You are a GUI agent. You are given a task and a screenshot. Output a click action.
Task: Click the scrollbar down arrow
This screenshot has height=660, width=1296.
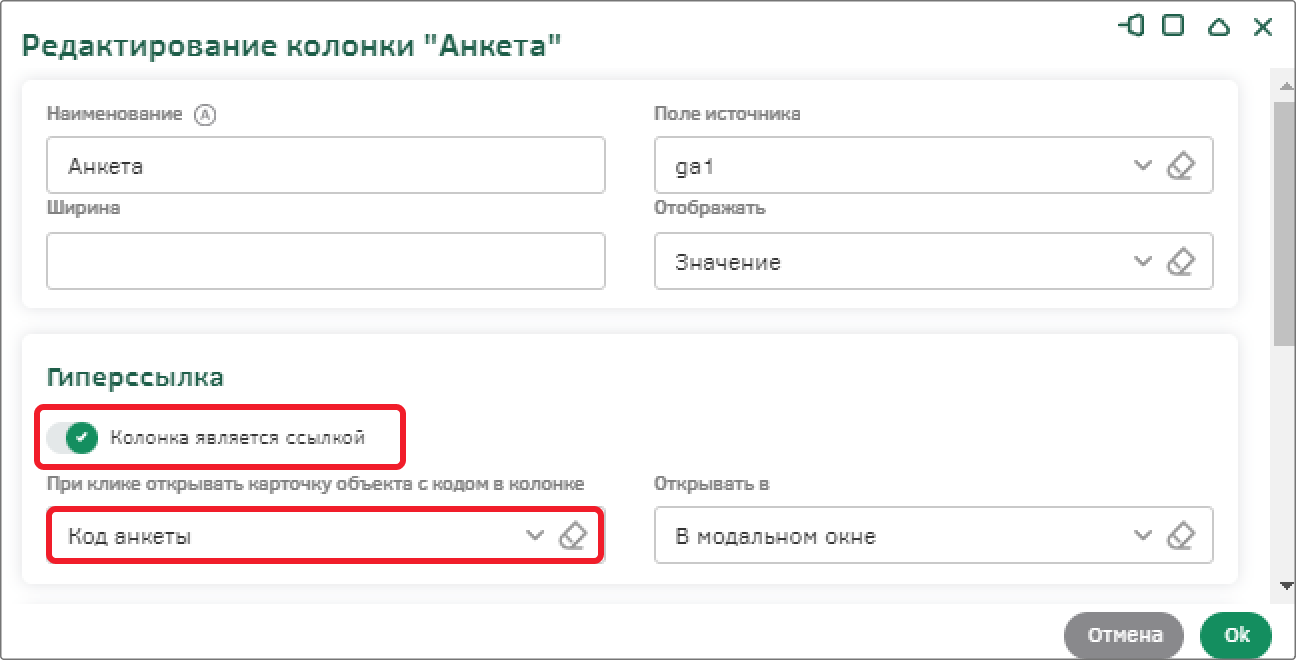click(x=1283, y=587)
